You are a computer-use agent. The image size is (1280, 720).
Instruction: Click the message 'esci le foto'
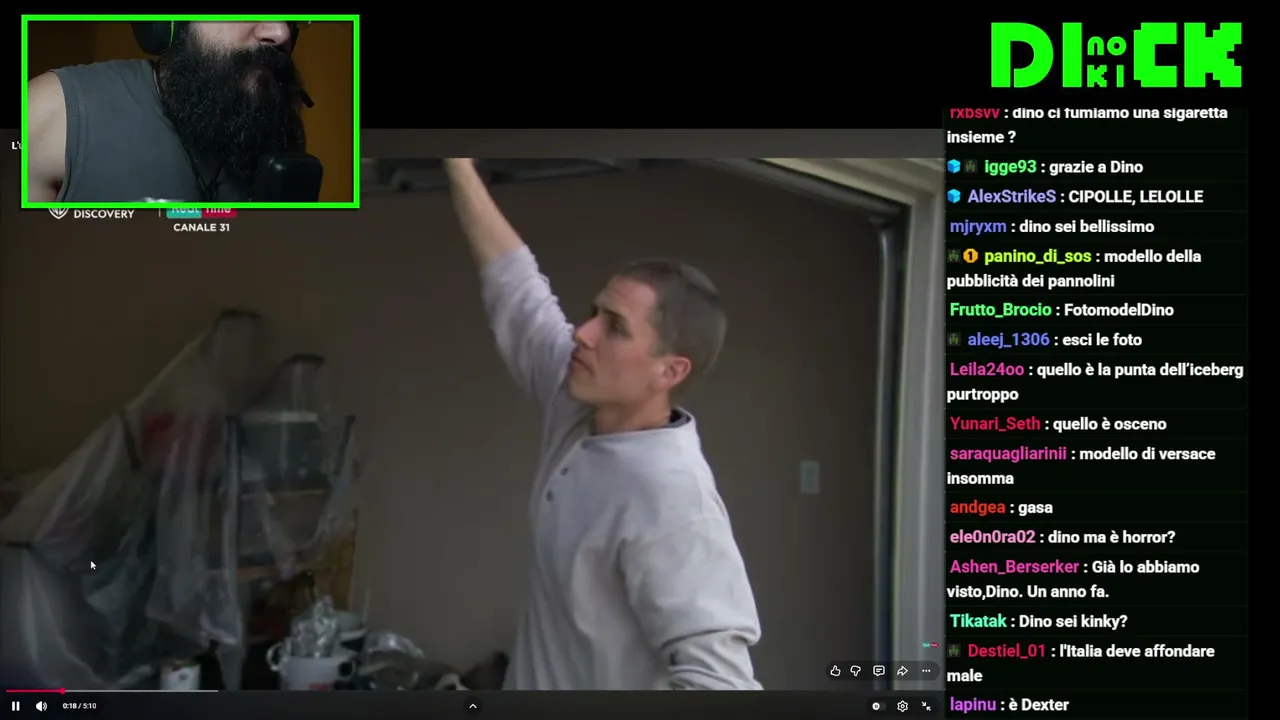pos(1102,340)
